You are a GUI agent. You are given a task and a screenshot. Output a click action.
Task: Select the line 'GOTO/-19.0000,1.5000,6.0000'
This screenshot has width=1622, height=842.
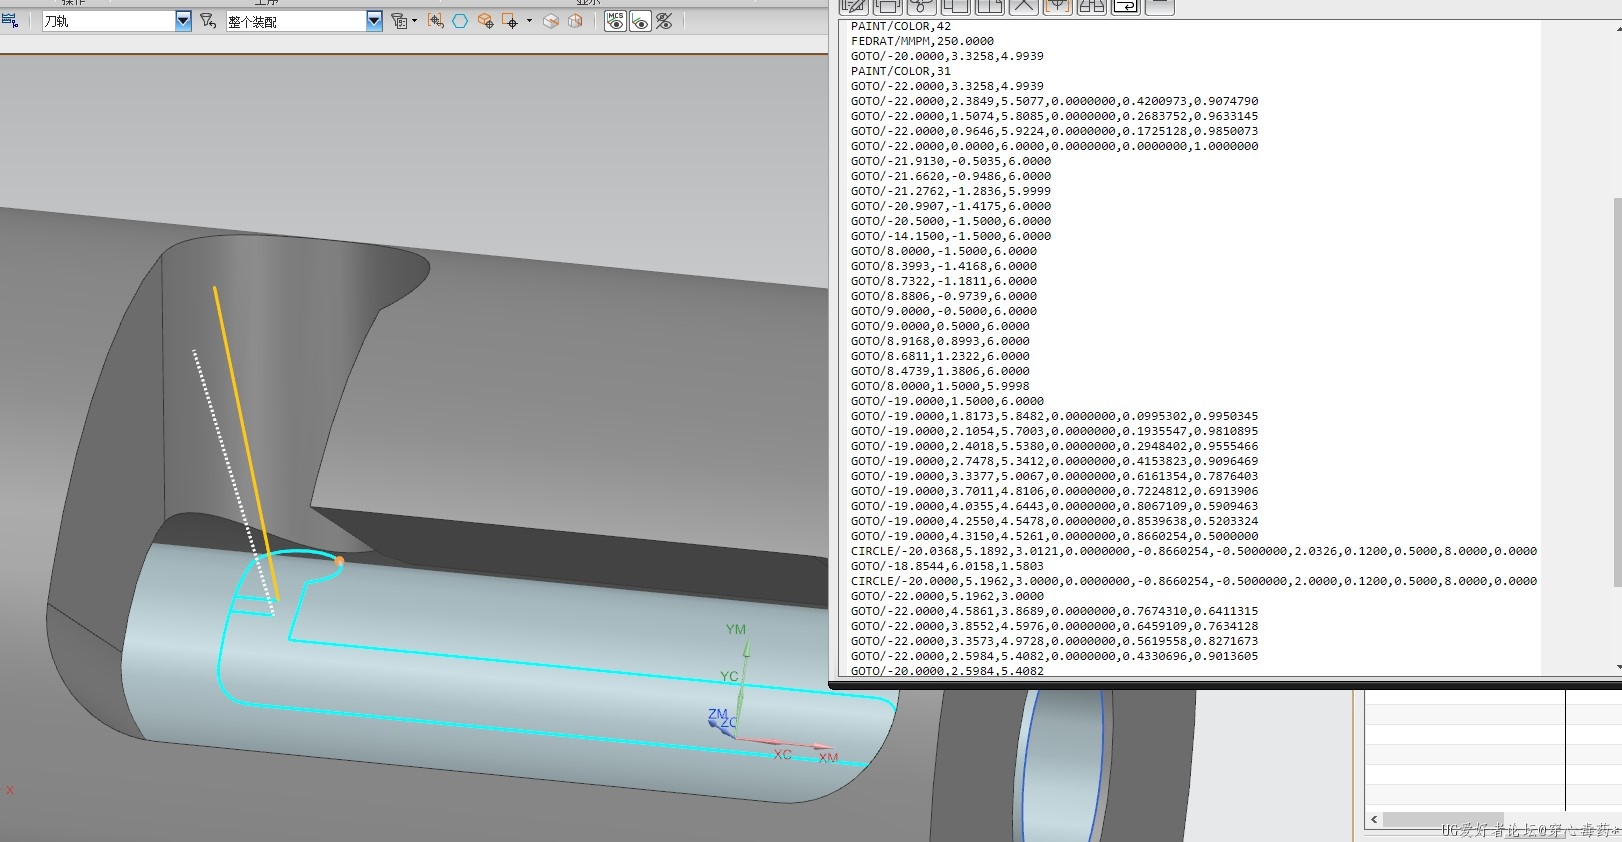pos(947,401)
